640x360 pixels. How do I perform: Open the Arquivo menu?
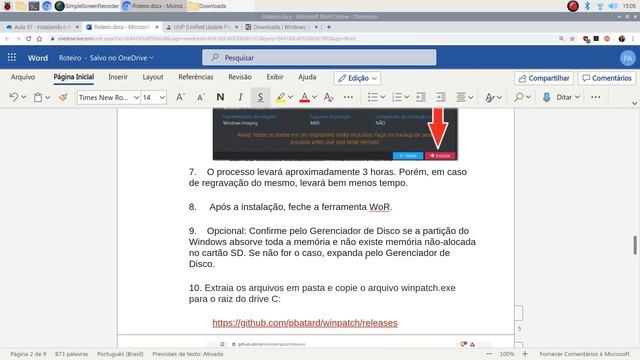(23, 77)
